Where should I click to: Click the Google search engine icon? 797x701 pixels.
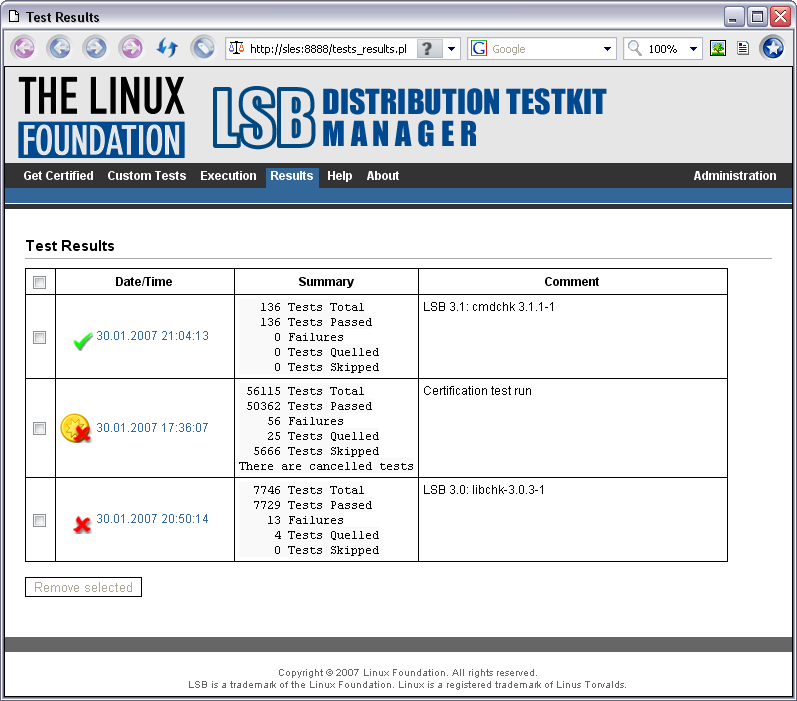[x=479, y=48]
